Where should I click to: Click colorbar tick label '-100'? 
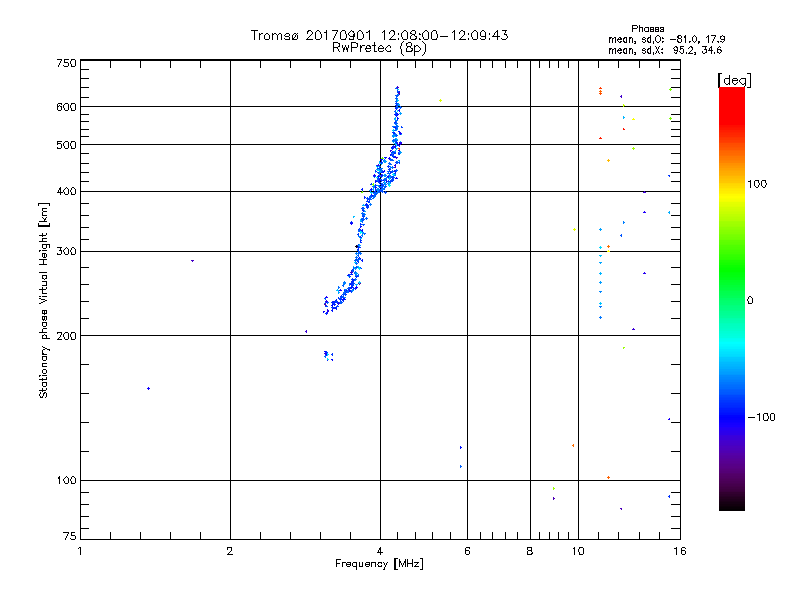pyautogui.click(x=761, y=417)
